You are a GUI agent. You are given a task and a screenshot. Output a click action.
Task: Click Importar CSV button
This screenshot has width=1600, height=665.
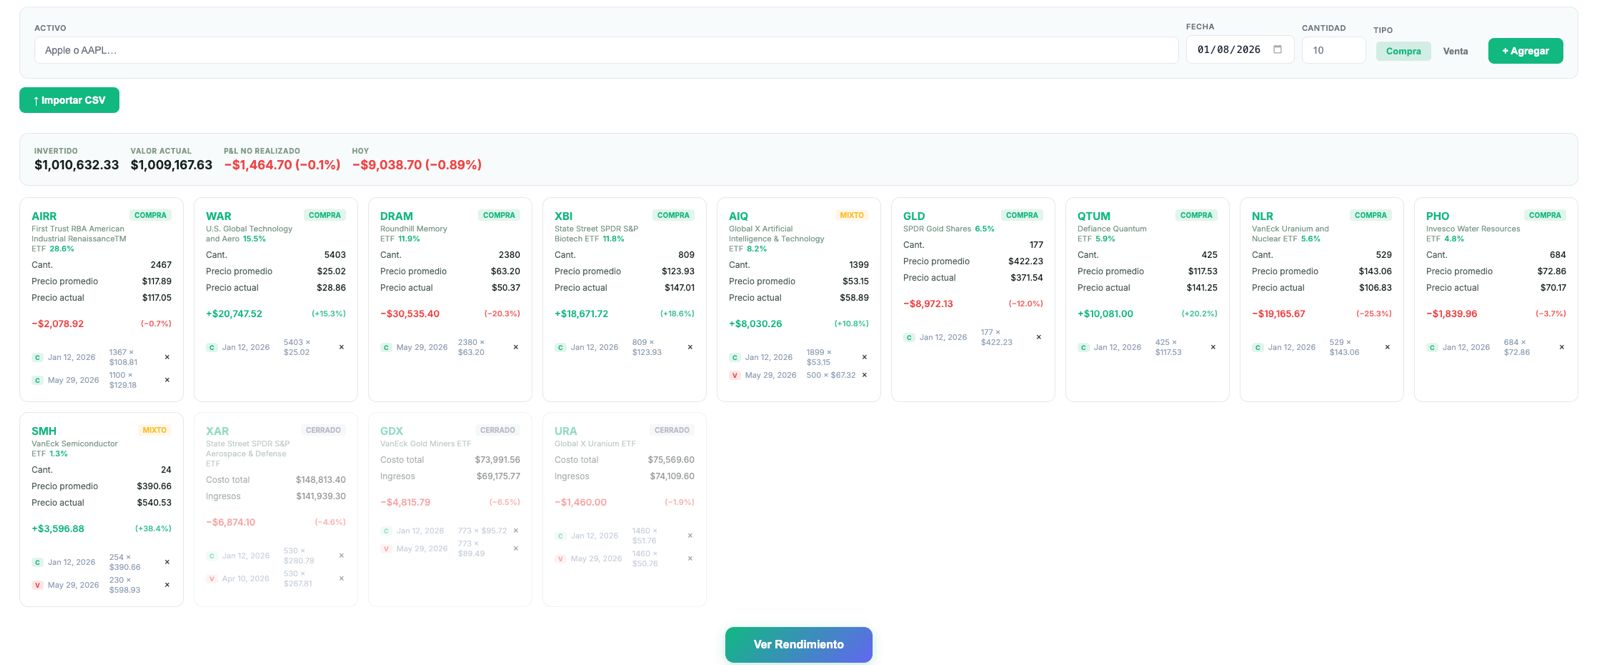click(69, 100)
